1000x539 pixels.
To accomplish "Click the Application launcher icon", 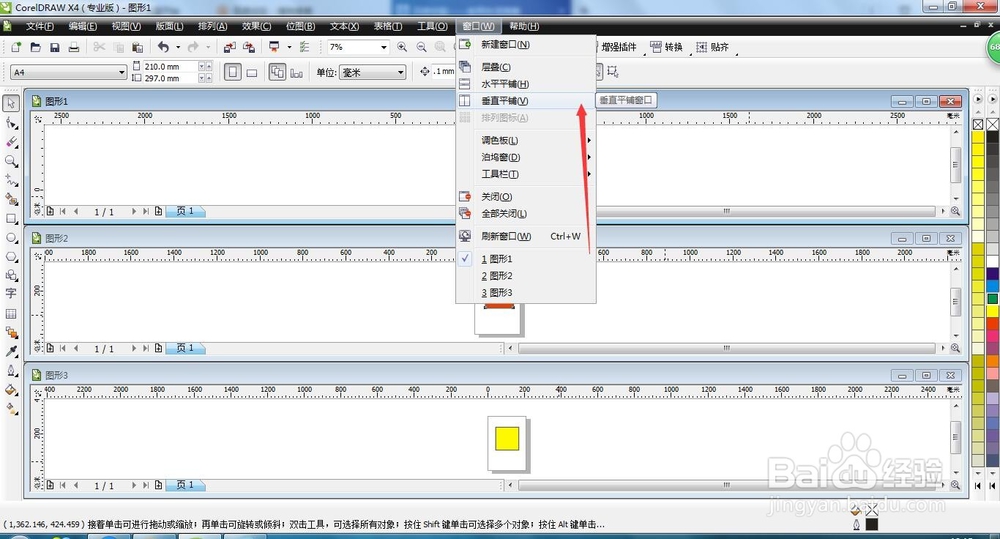I will point(274,47).
